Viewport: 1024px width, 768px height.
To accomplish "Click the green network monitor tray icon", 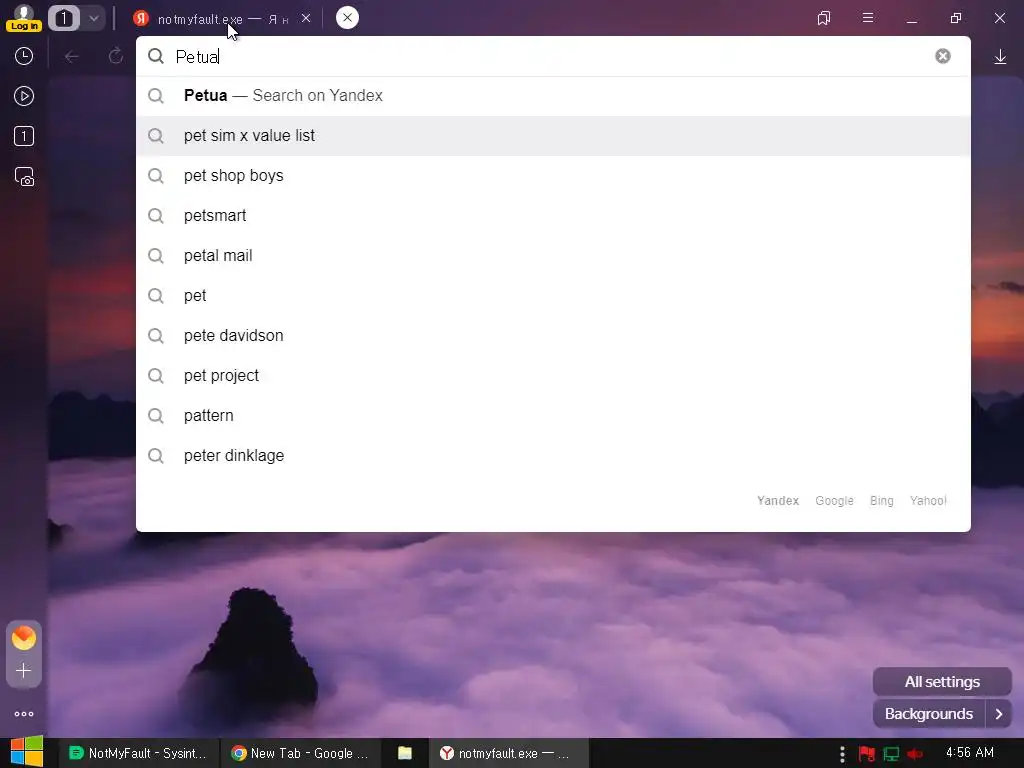I will 891,754.
